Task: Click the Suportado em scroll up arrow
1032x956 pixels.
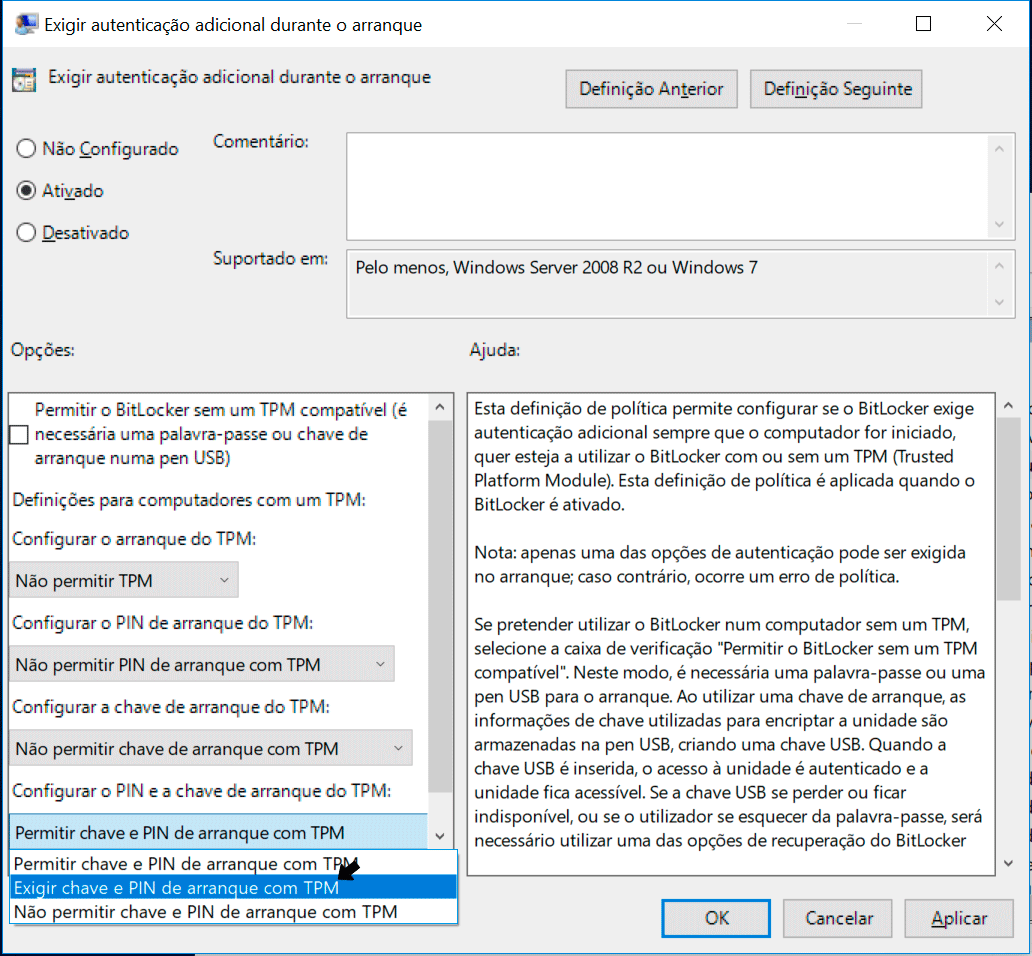Action: [999, 266]
